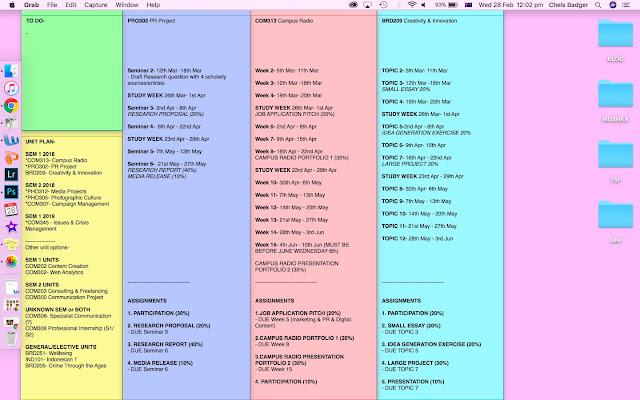Screen dimensions: 640x400
Task: Open the Notification Center icon
Action: 626,5
